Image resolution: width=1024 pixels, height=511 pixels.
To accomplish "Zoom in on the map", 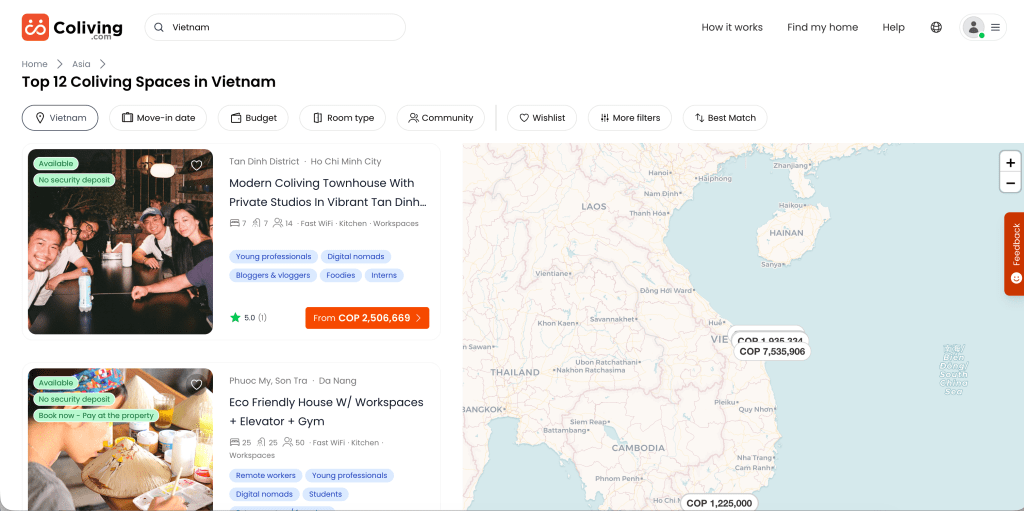I will tap(1010, 162).
